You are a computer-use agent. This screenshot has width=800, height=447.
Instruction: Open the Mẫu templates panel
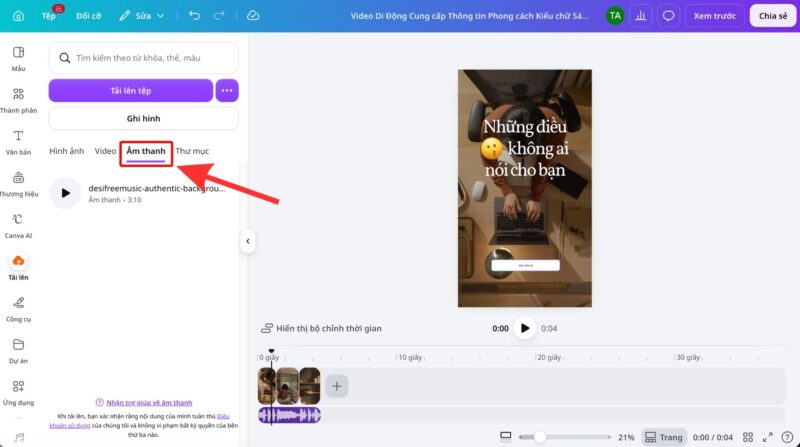(x=18, y=59)
